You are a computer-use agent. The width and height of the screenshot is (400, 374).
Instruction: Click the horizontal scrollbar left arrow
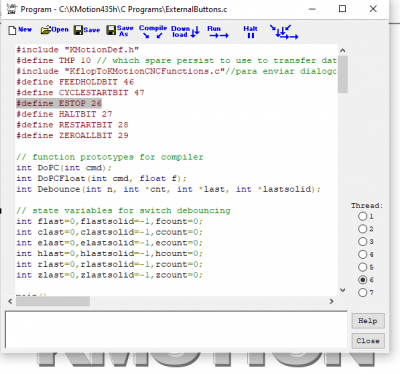point(10,301)
